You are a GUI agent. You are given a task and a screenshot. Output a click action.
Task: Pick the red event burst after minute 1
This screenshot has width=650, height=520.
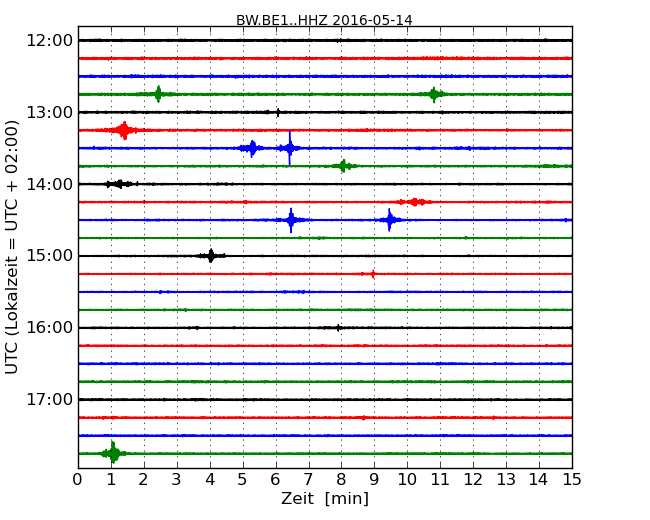tap(124, 130)
